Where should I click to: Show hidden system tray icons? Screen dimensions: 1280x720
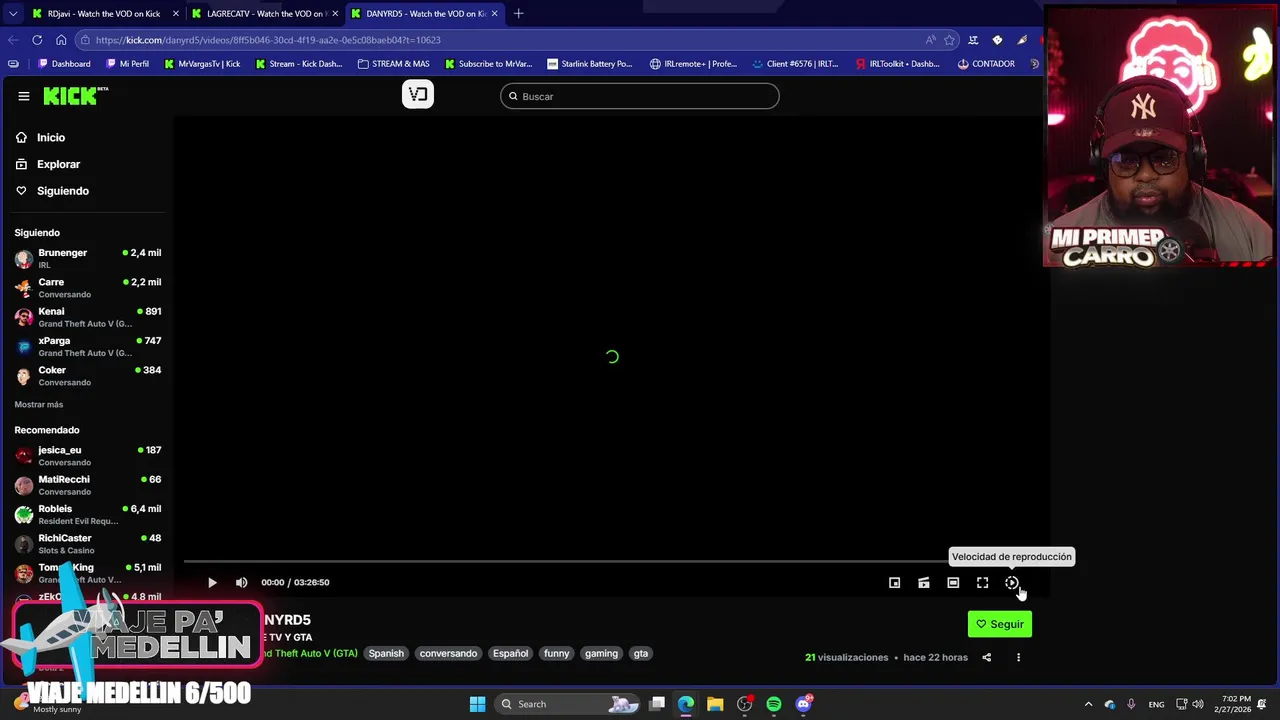(1088, 704)
